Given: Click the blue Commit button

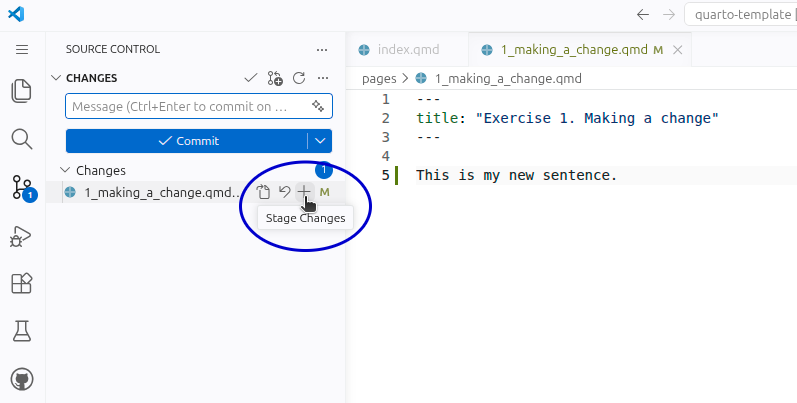Looking at the screenshot, I should tap(187, 141).
